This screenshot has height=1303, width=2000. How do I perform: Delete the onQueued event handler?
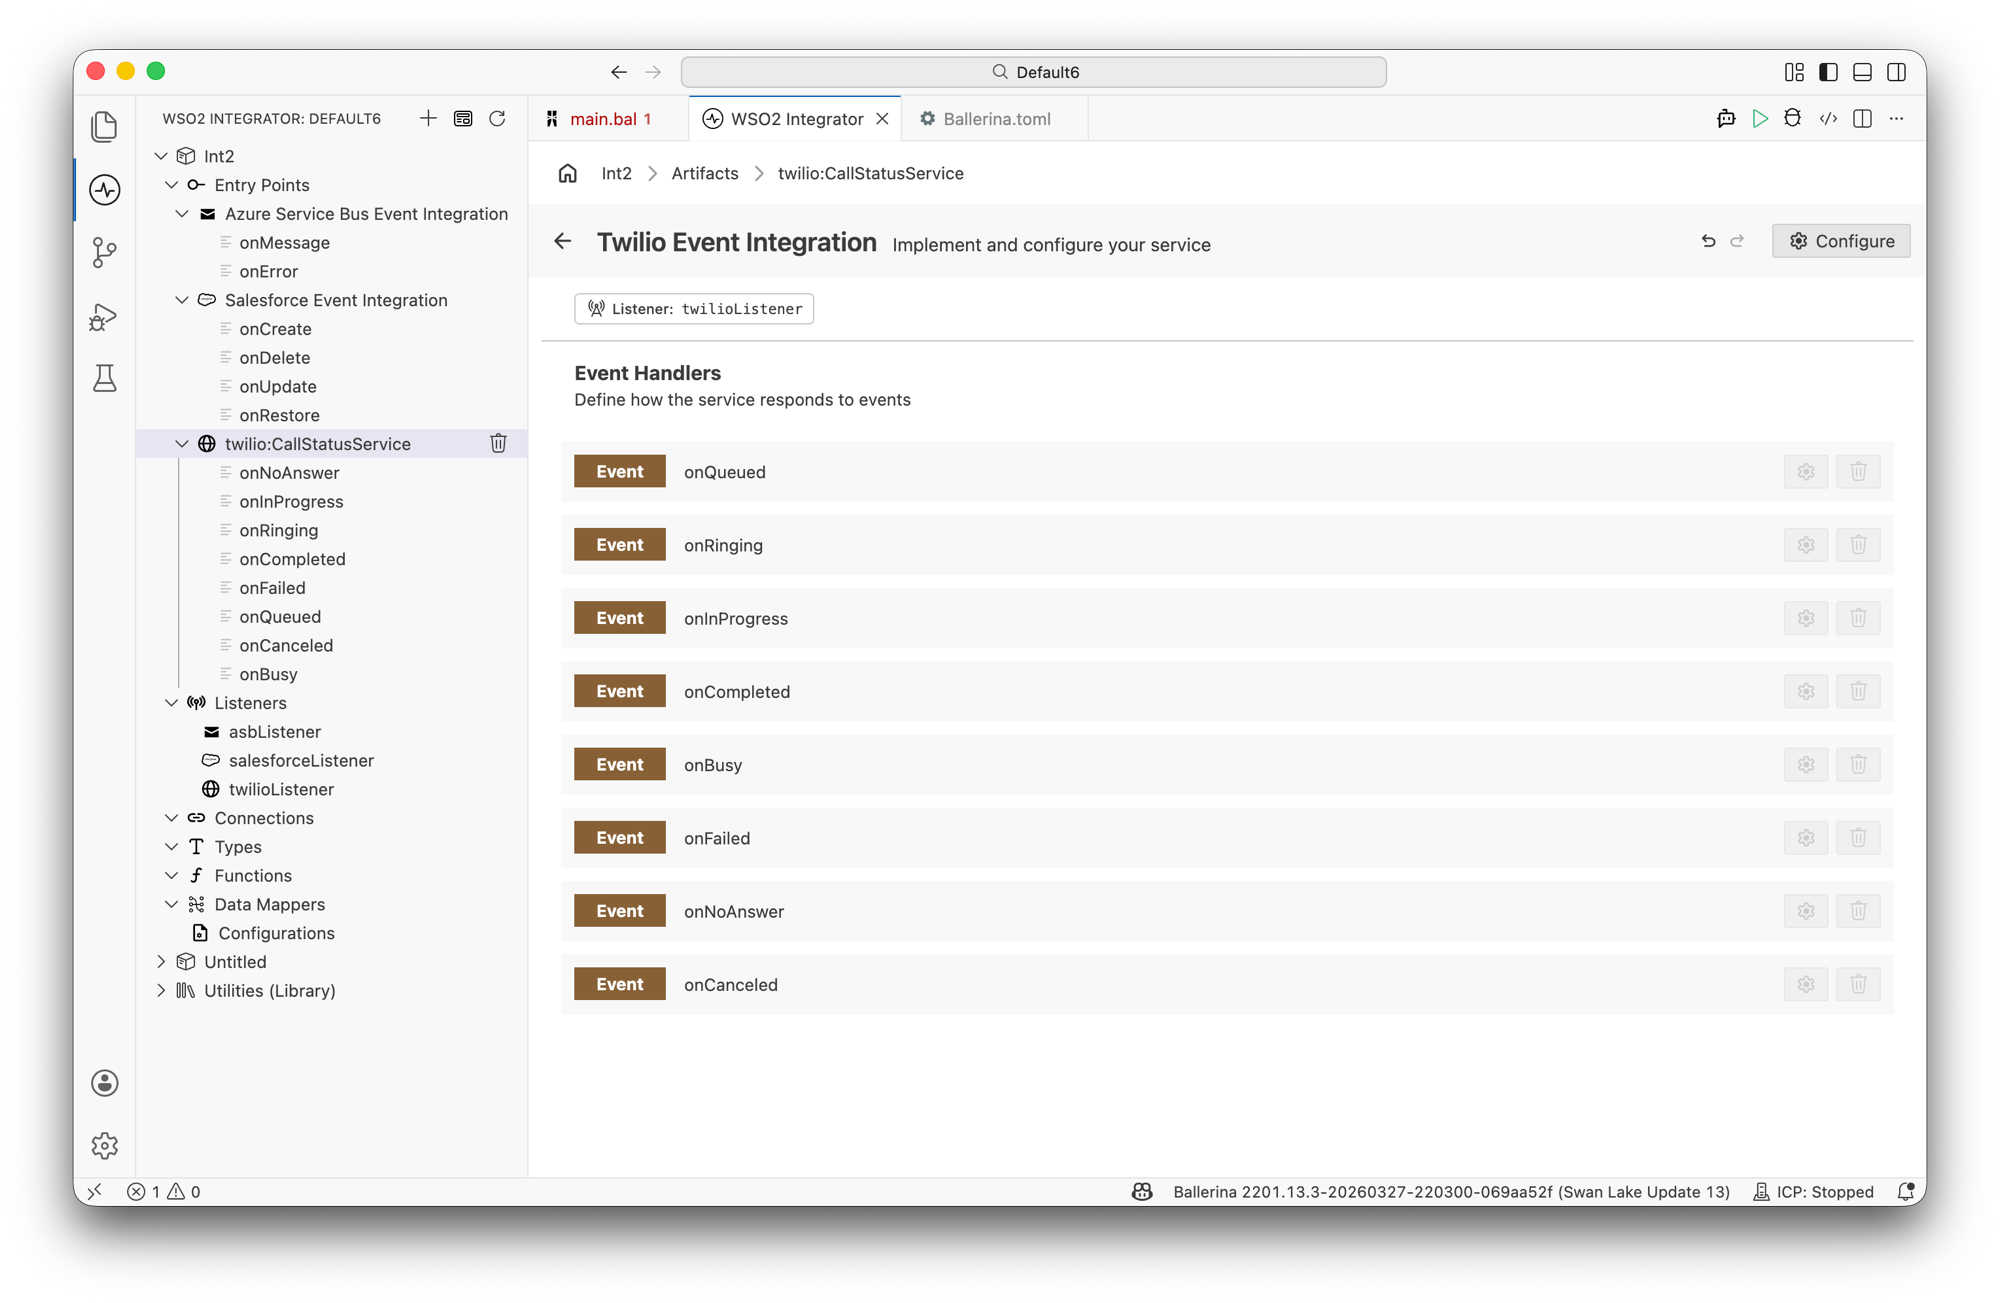click(1858, 472)
